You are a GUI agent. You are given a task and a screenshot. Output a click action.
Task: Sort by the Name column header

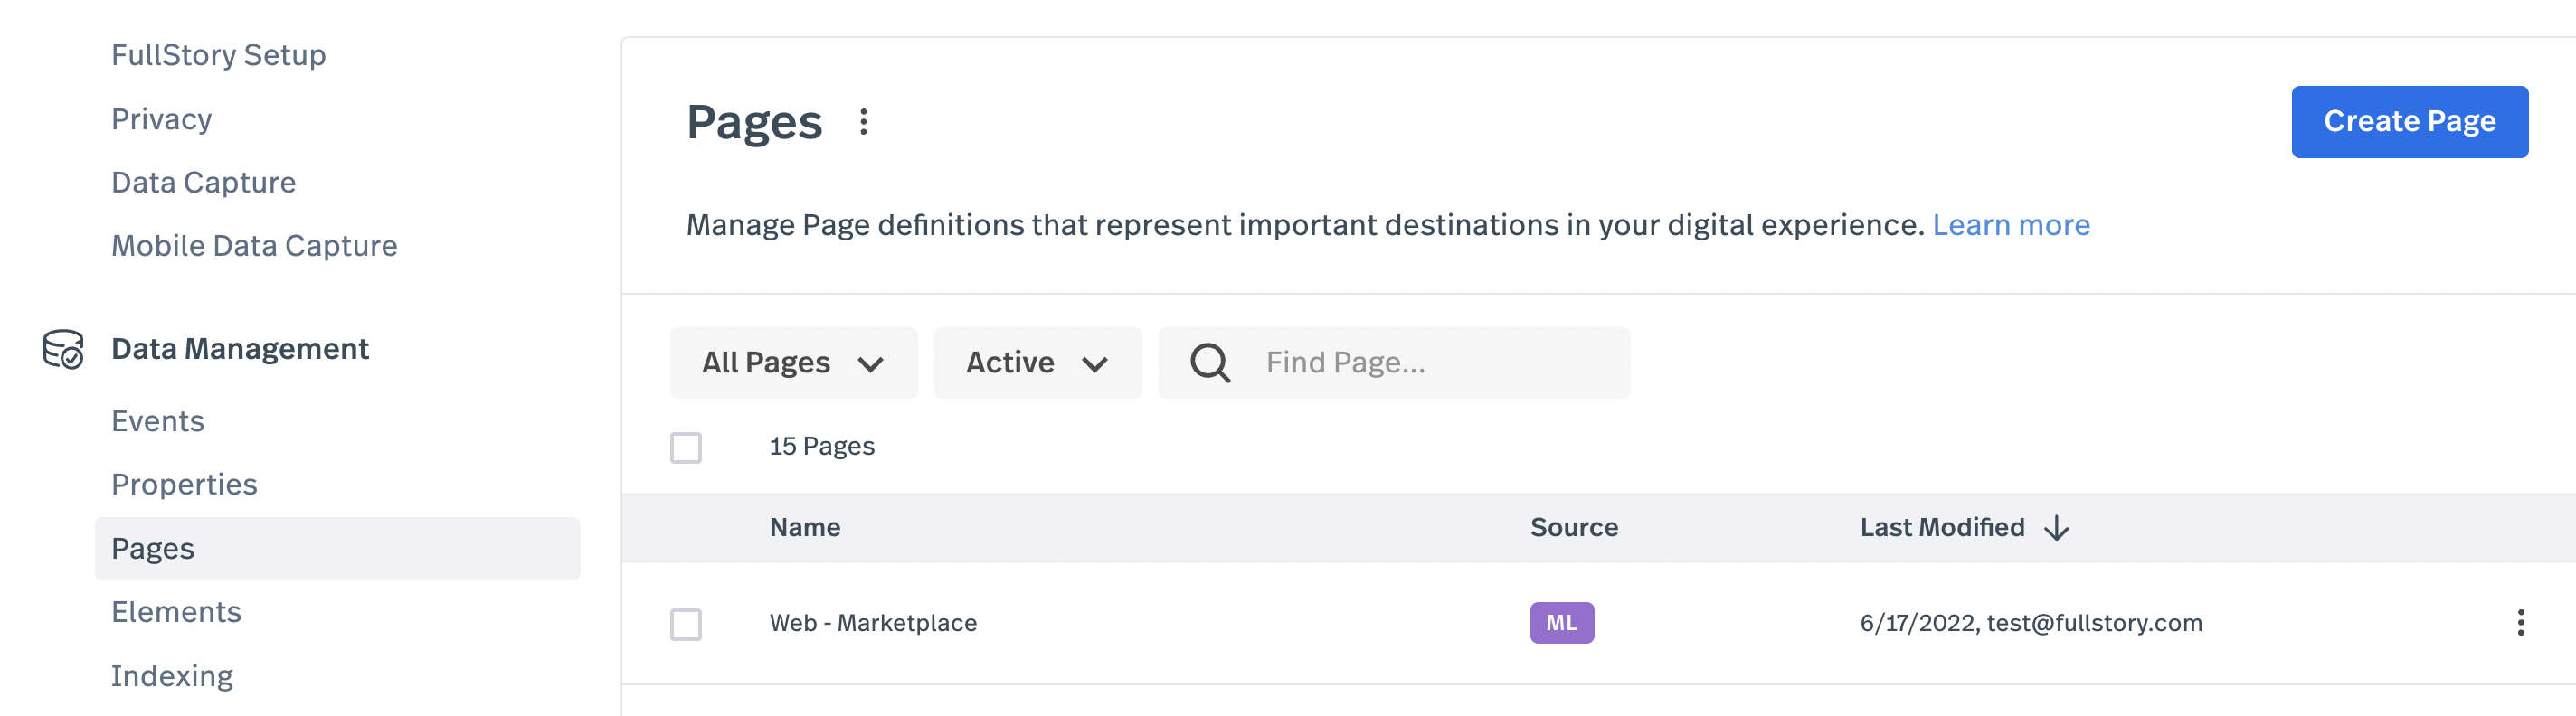pos(805,528)
